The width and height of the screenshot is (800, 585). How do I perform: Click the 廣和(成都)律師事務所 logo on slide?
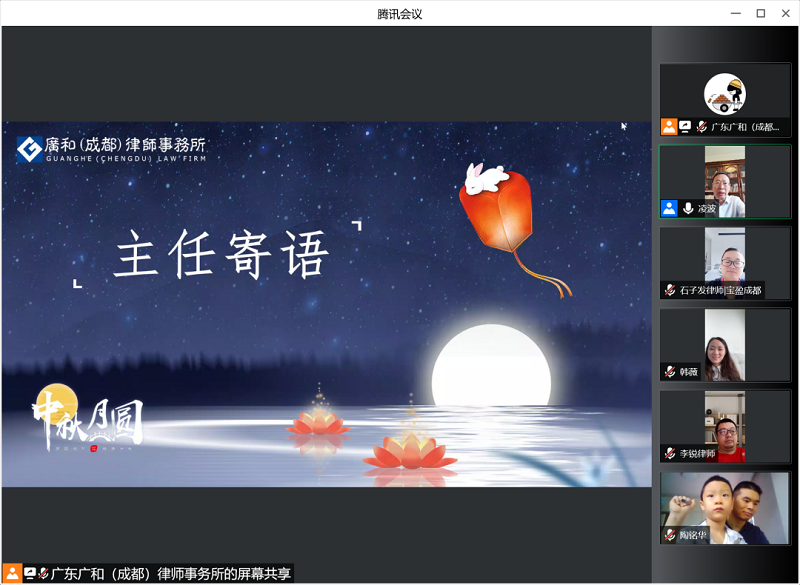(111, 149)
